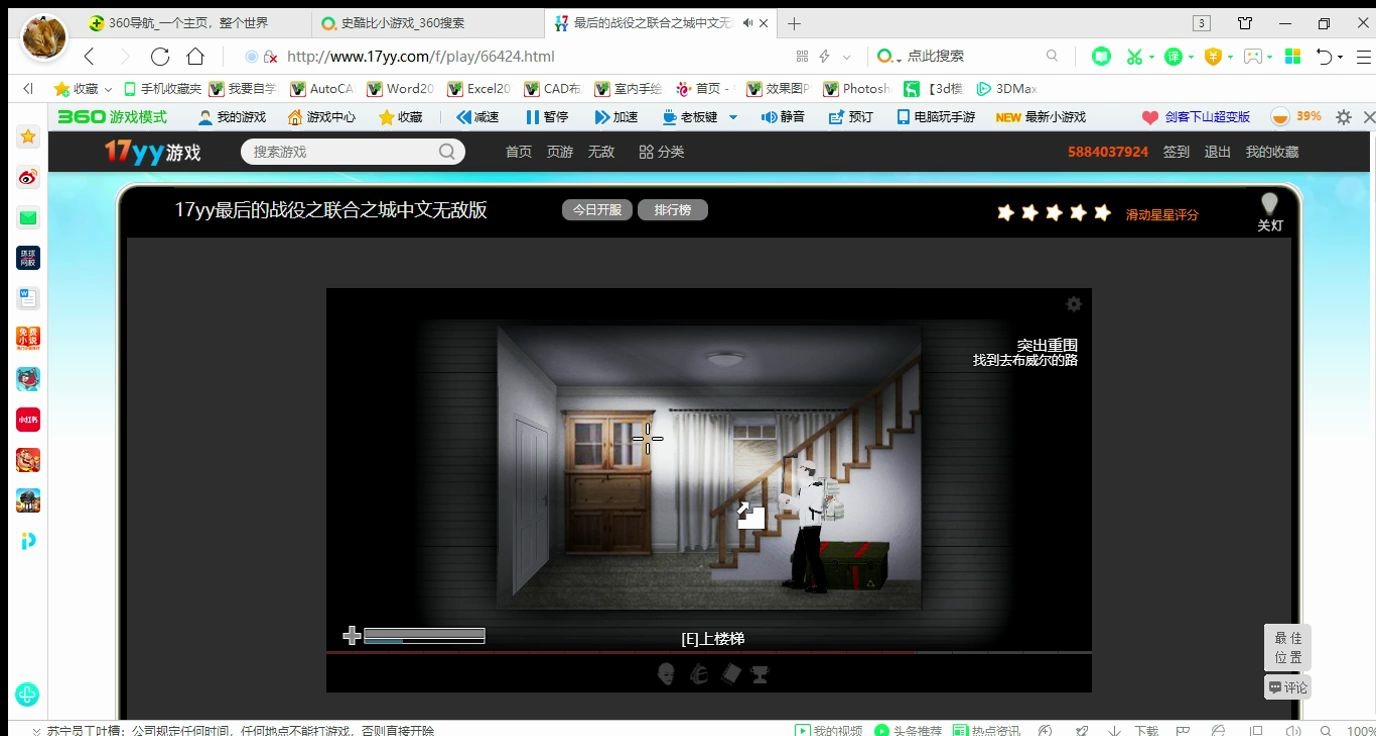
Task: Go back to the previous page
Action: click(x=90, y=56)
